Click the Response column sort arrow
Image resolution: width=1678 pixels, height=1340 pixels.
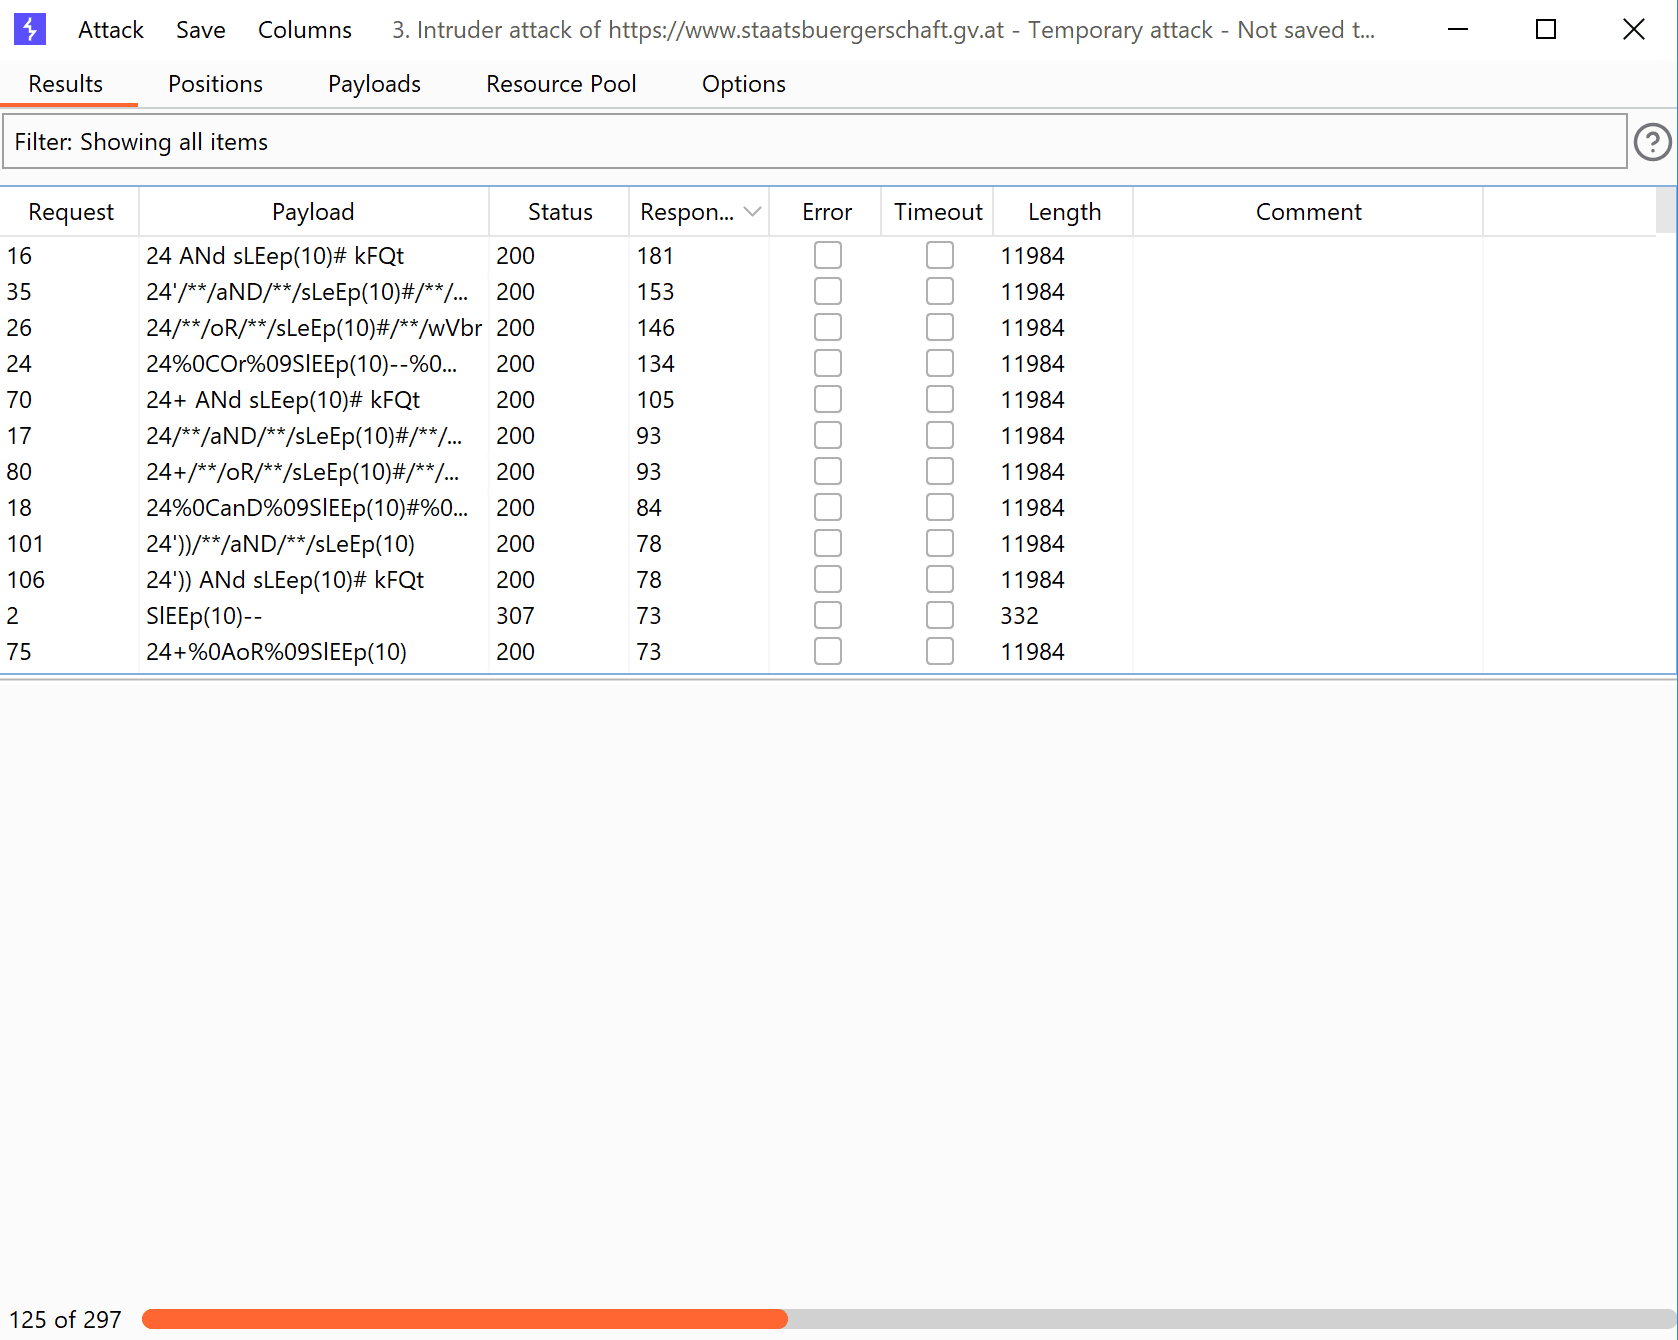[x=753, y=212]
